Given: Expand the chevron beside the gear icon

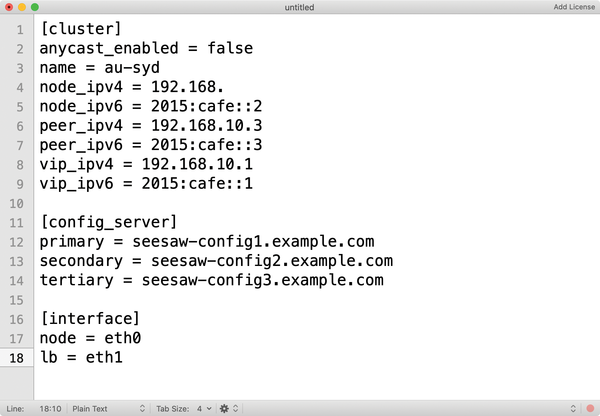Looking at the screenshot, I should [x=236, y=408].
